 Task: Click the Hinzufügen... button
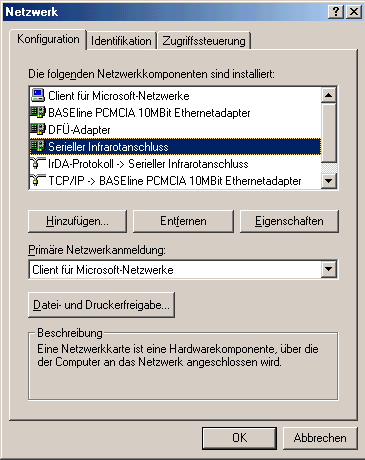coord(77,221)
